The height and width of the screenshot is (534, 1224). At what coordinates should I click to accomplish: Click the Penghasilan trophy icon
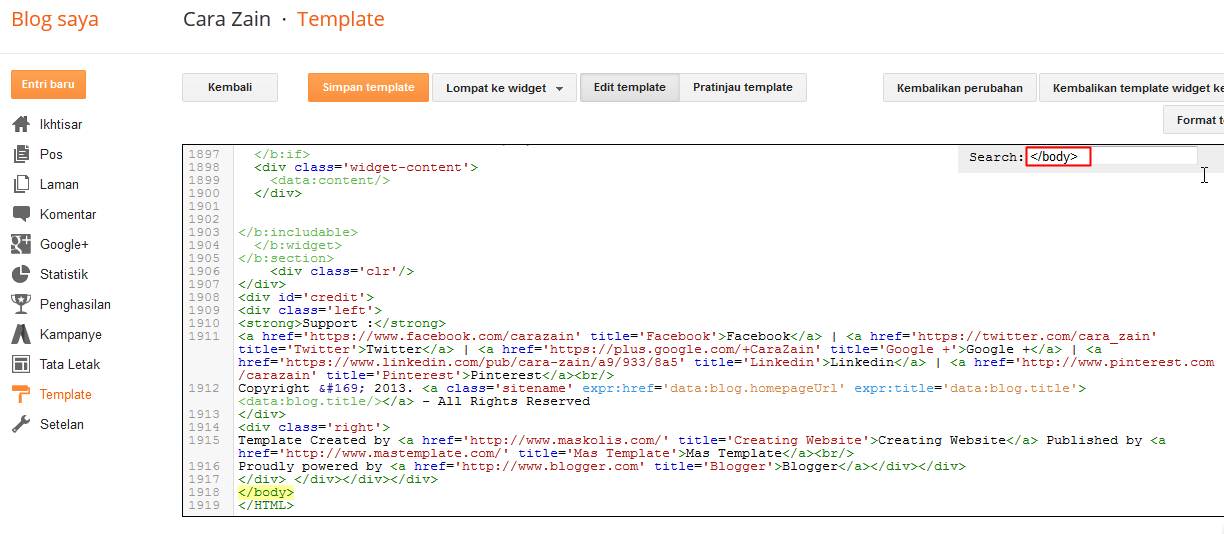point(21,304)
